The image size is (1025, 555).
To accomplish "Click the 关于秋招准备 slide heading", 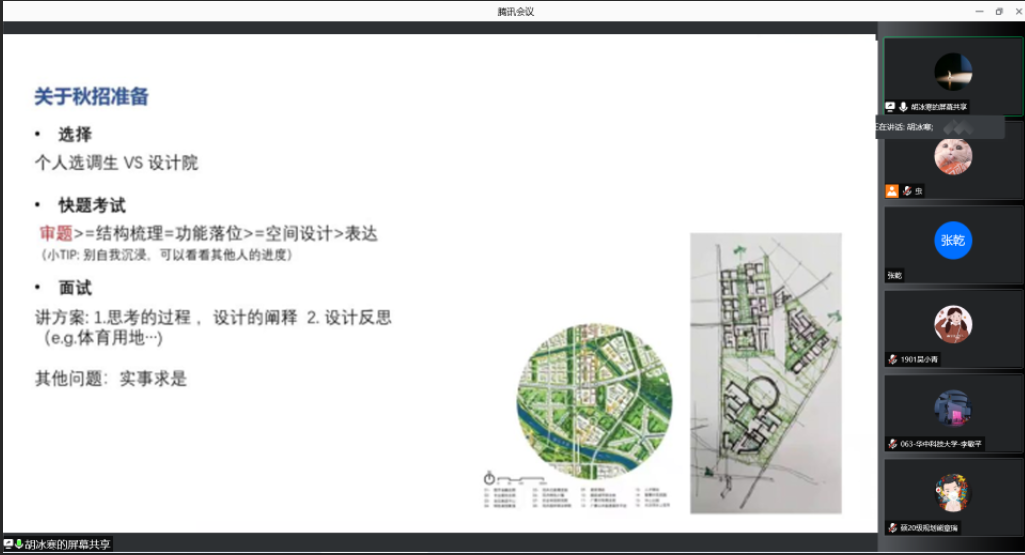I will [92, 97].
